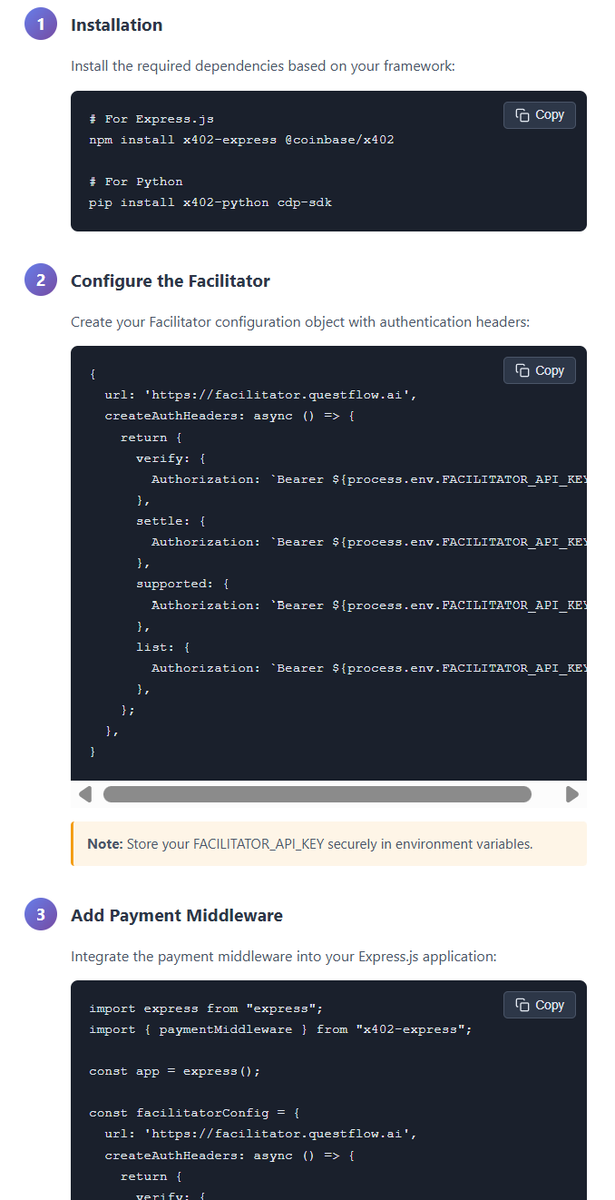Click the "Installation" heading
615x1200 pixels.
tap(117, 25)
